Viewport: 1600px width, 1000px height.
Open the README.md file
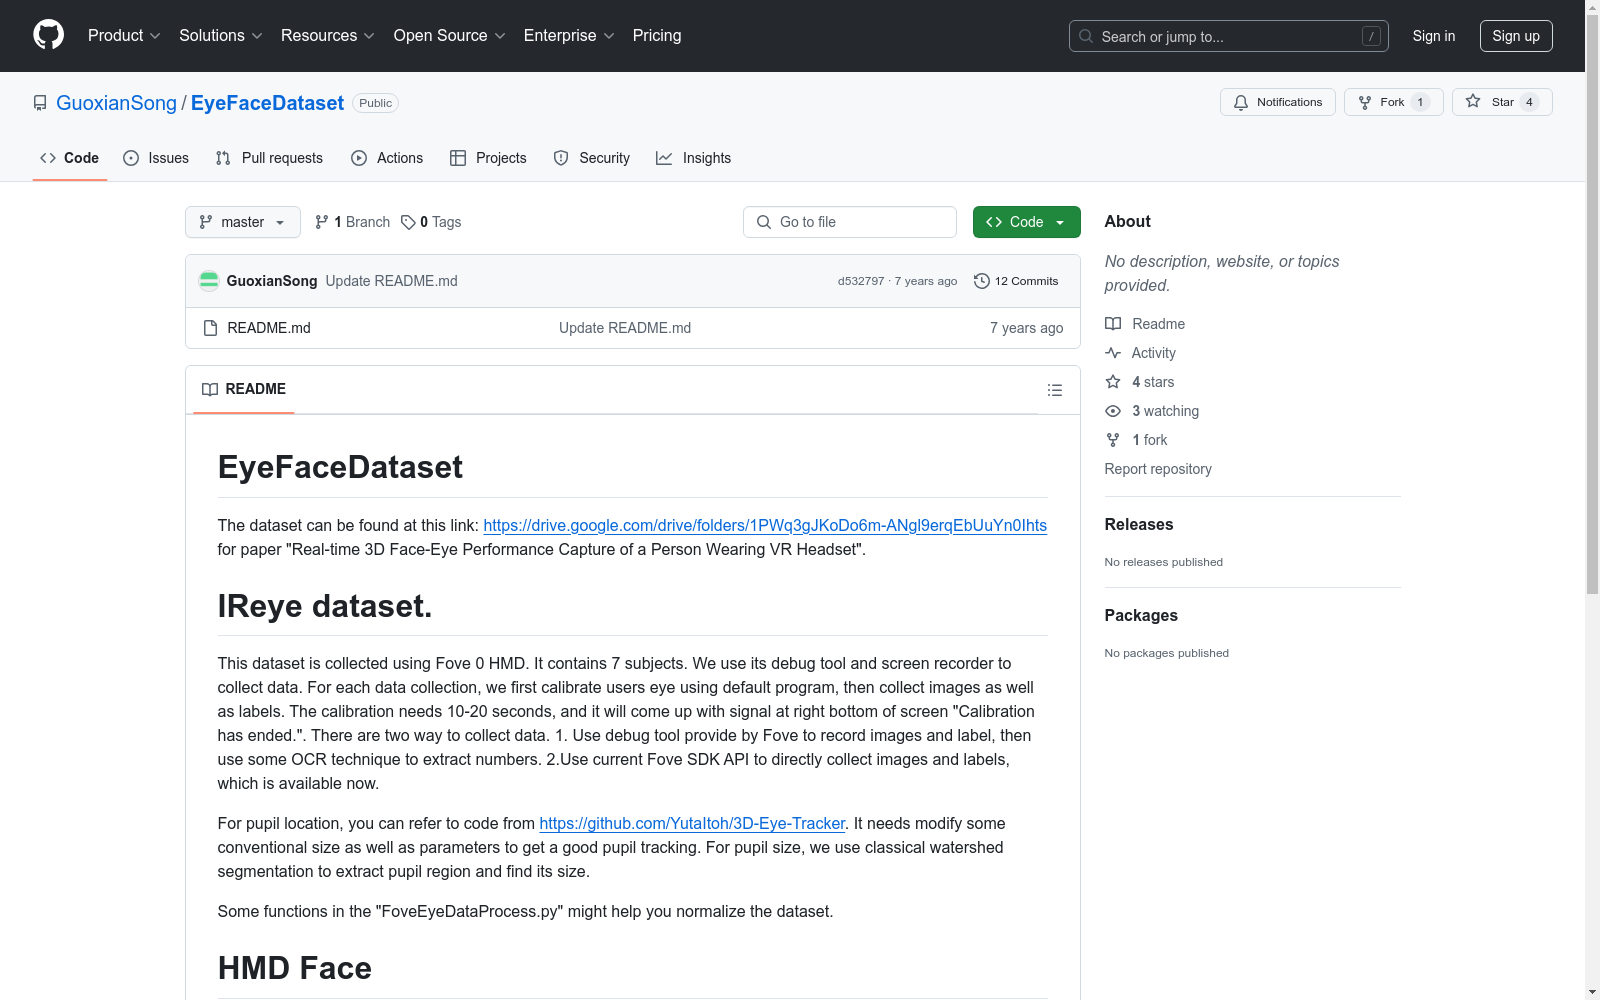point(269,328)
